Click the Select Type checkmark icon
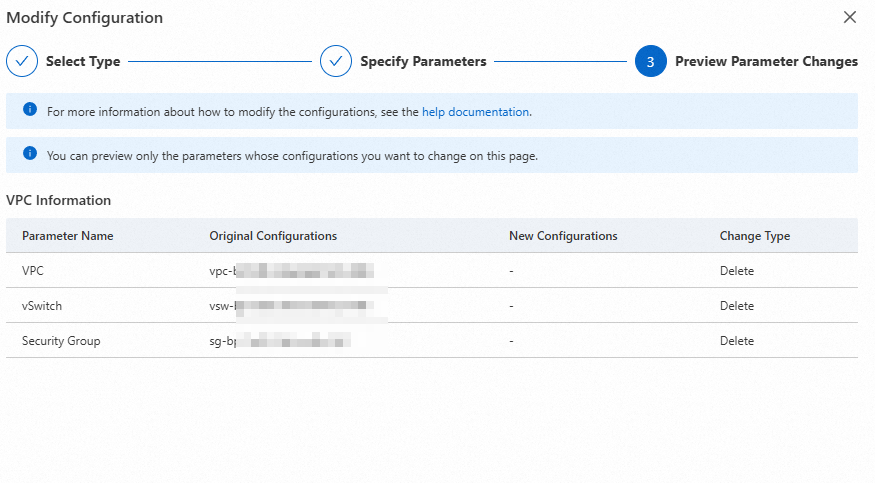The width and height of the screenshot is (875, 483). (22, 61)
